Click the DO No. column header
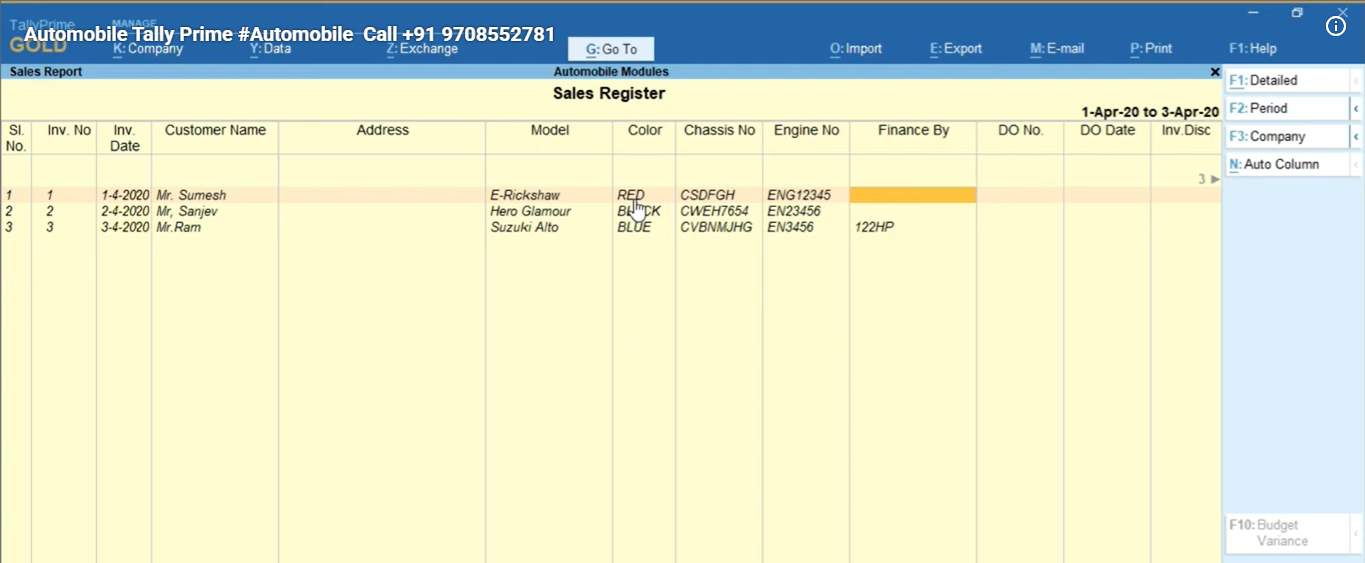1365x563 pixels. (1020, 130)
